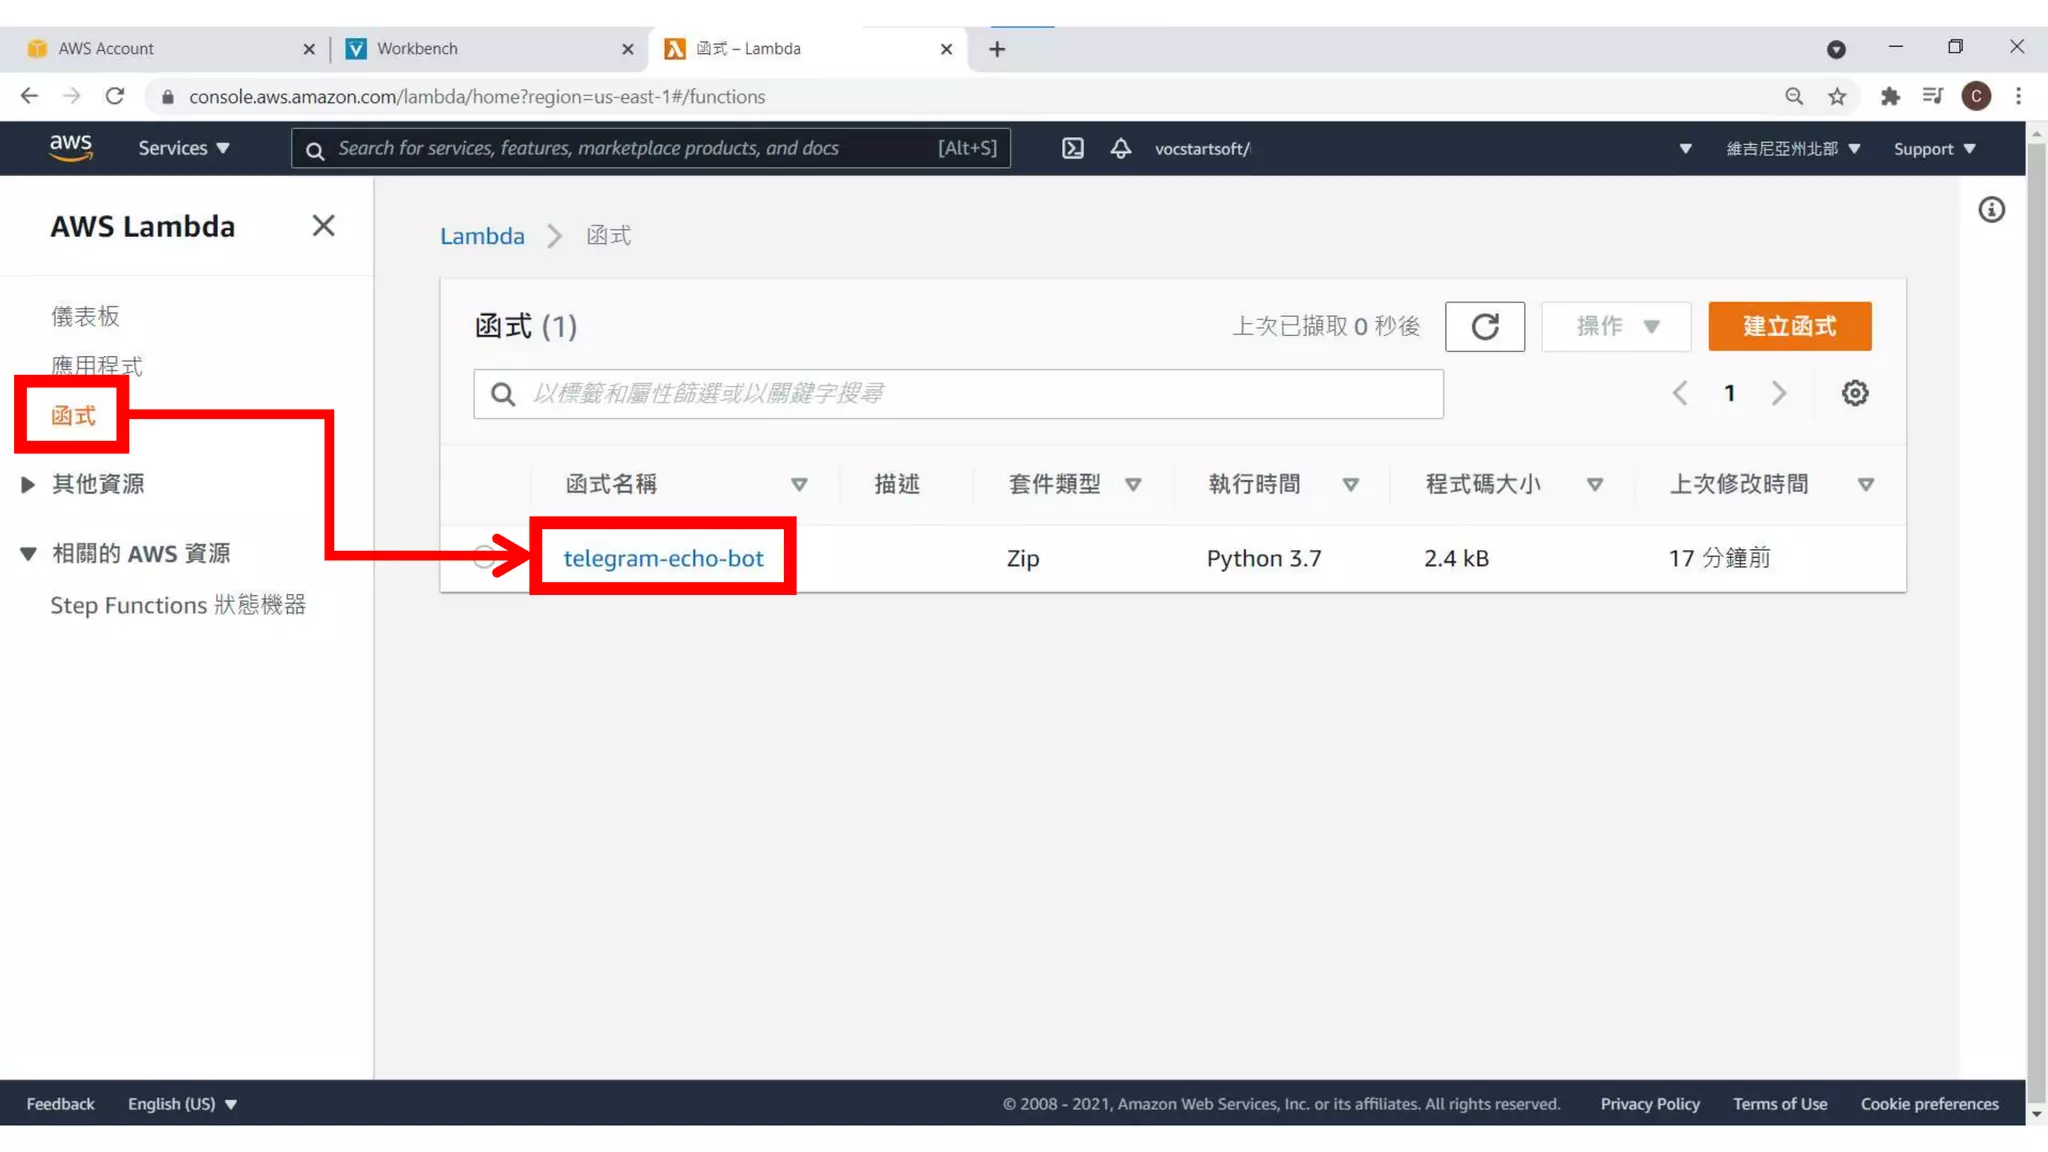Open Chrome extensions puzzle icon

pyautogui.click(x=1889, y=96)
